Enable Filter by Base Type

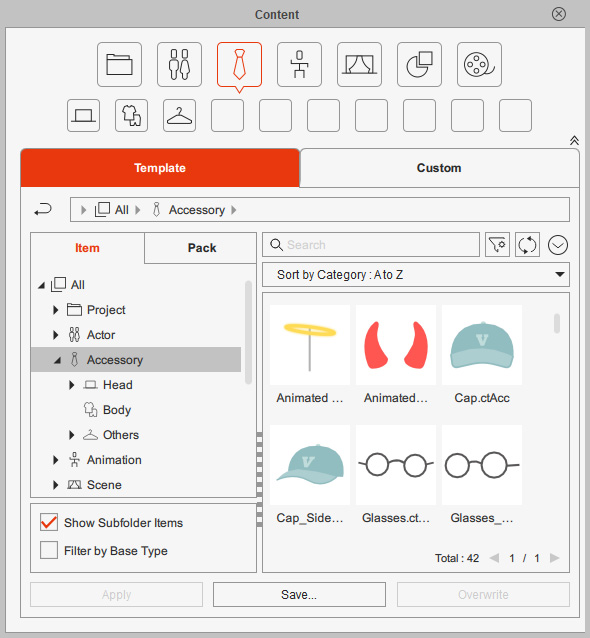tap(49, 551)
